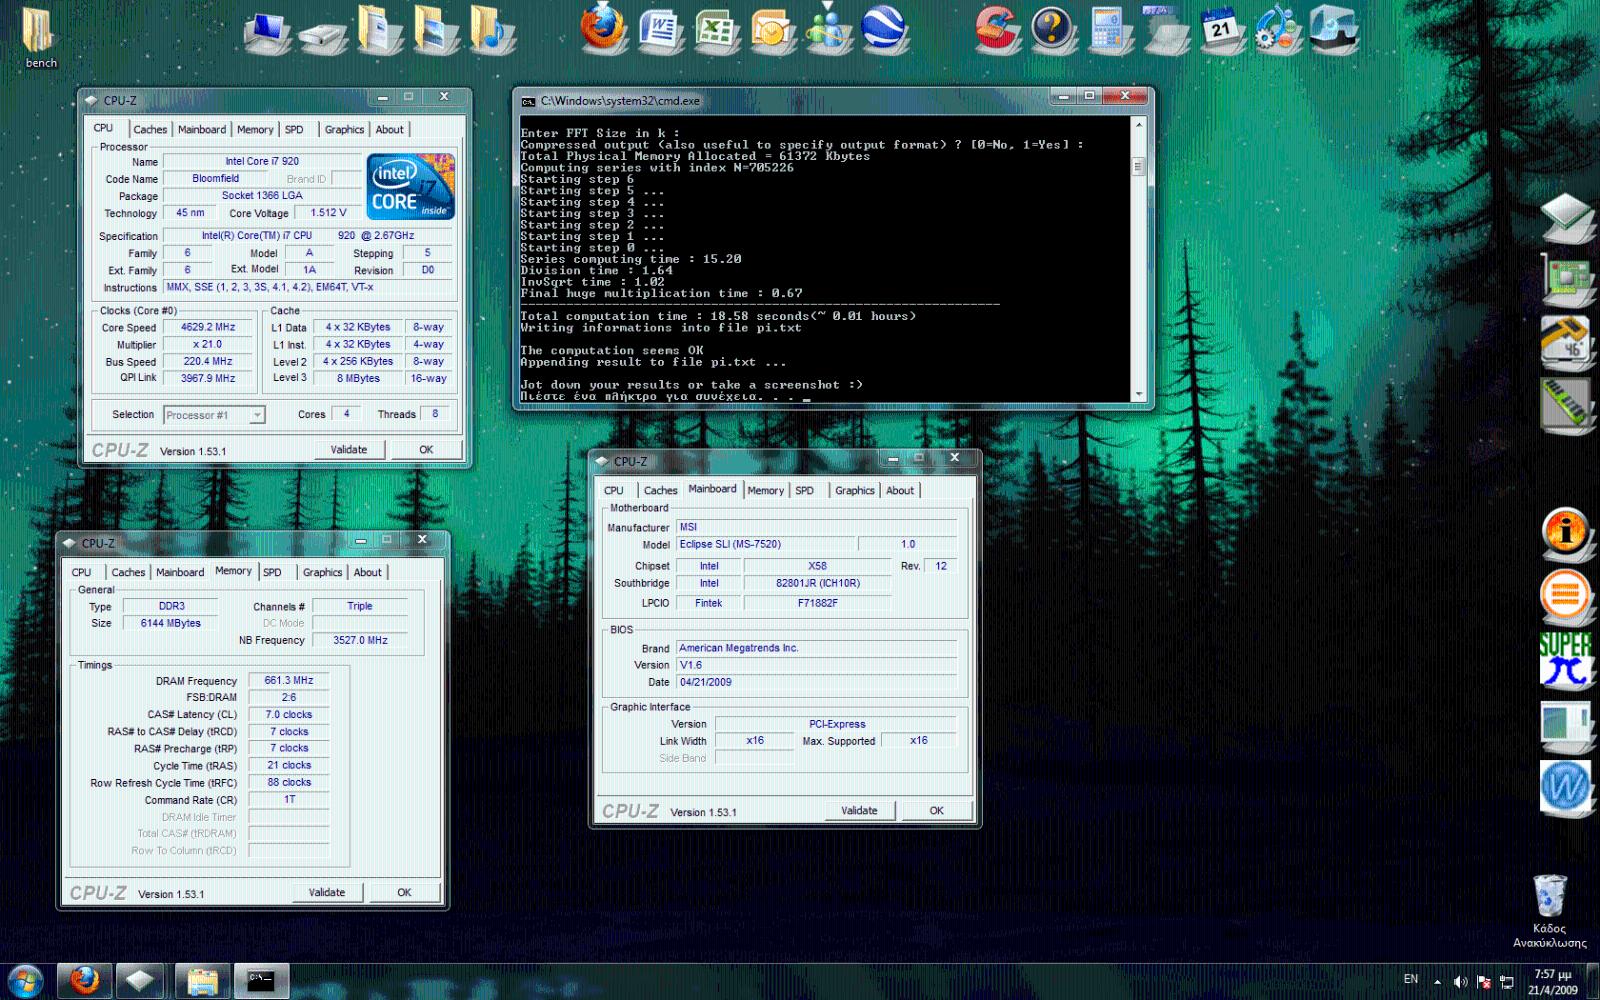This screenshot has height=1000, width=1600.
Task: Switch to CPU tab in the Memory CPU-Z window
Action: click(x=82, y=573)
